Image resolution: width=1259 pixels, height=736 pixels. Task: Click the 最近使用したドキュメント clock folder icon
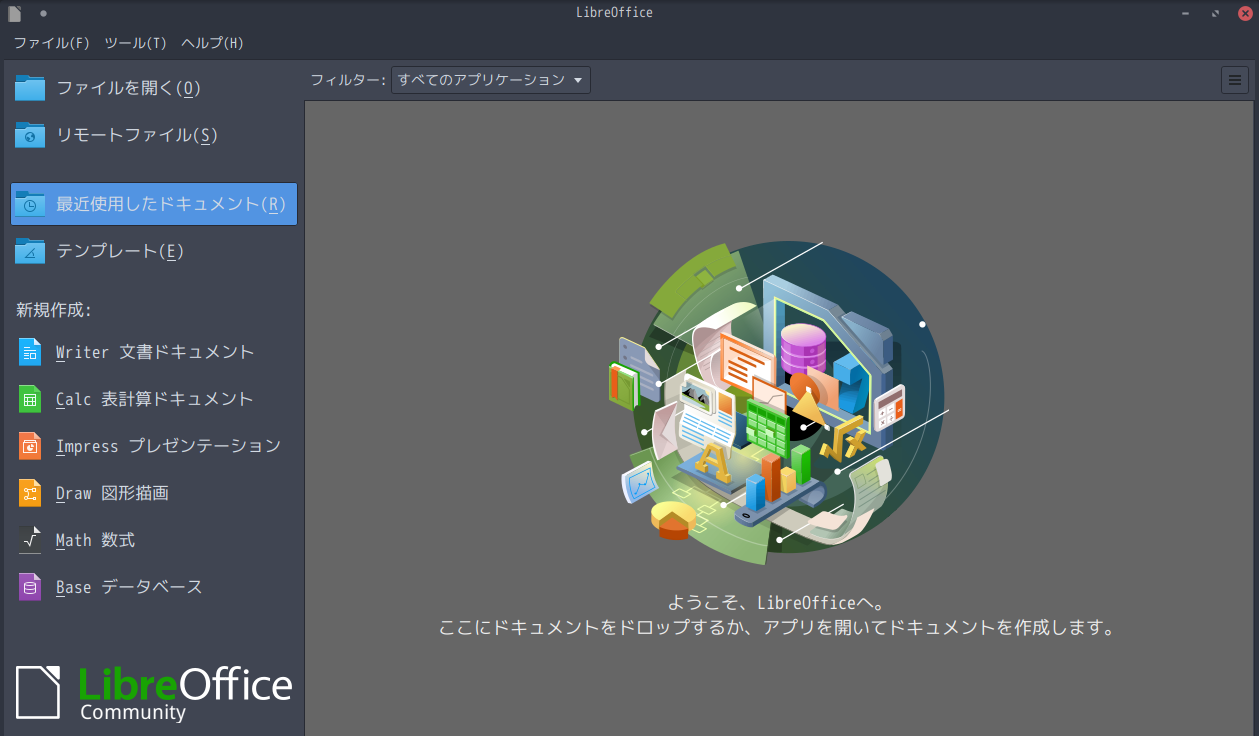pyautogui.click(x=30, y=204)
